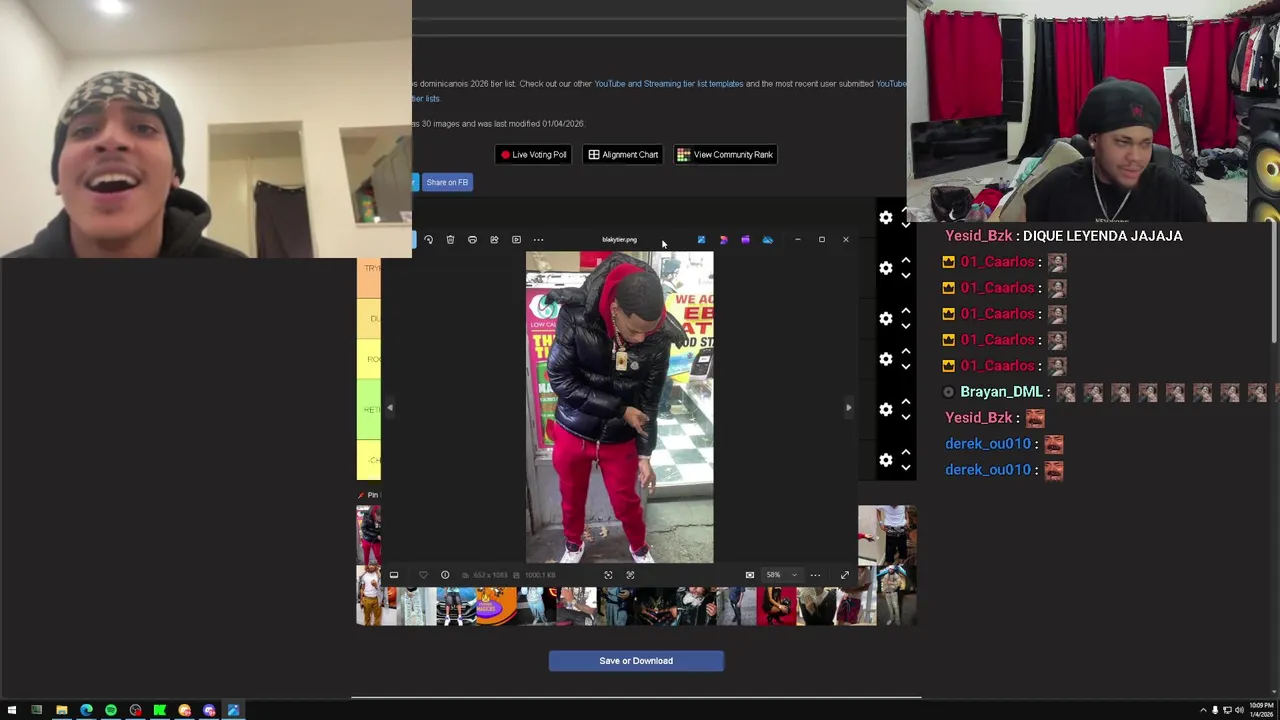Image resolution: width=1280 pixels, height=720 pixels.
Task: Share the image from the Photos toolbar
Action: coord(494,240)
